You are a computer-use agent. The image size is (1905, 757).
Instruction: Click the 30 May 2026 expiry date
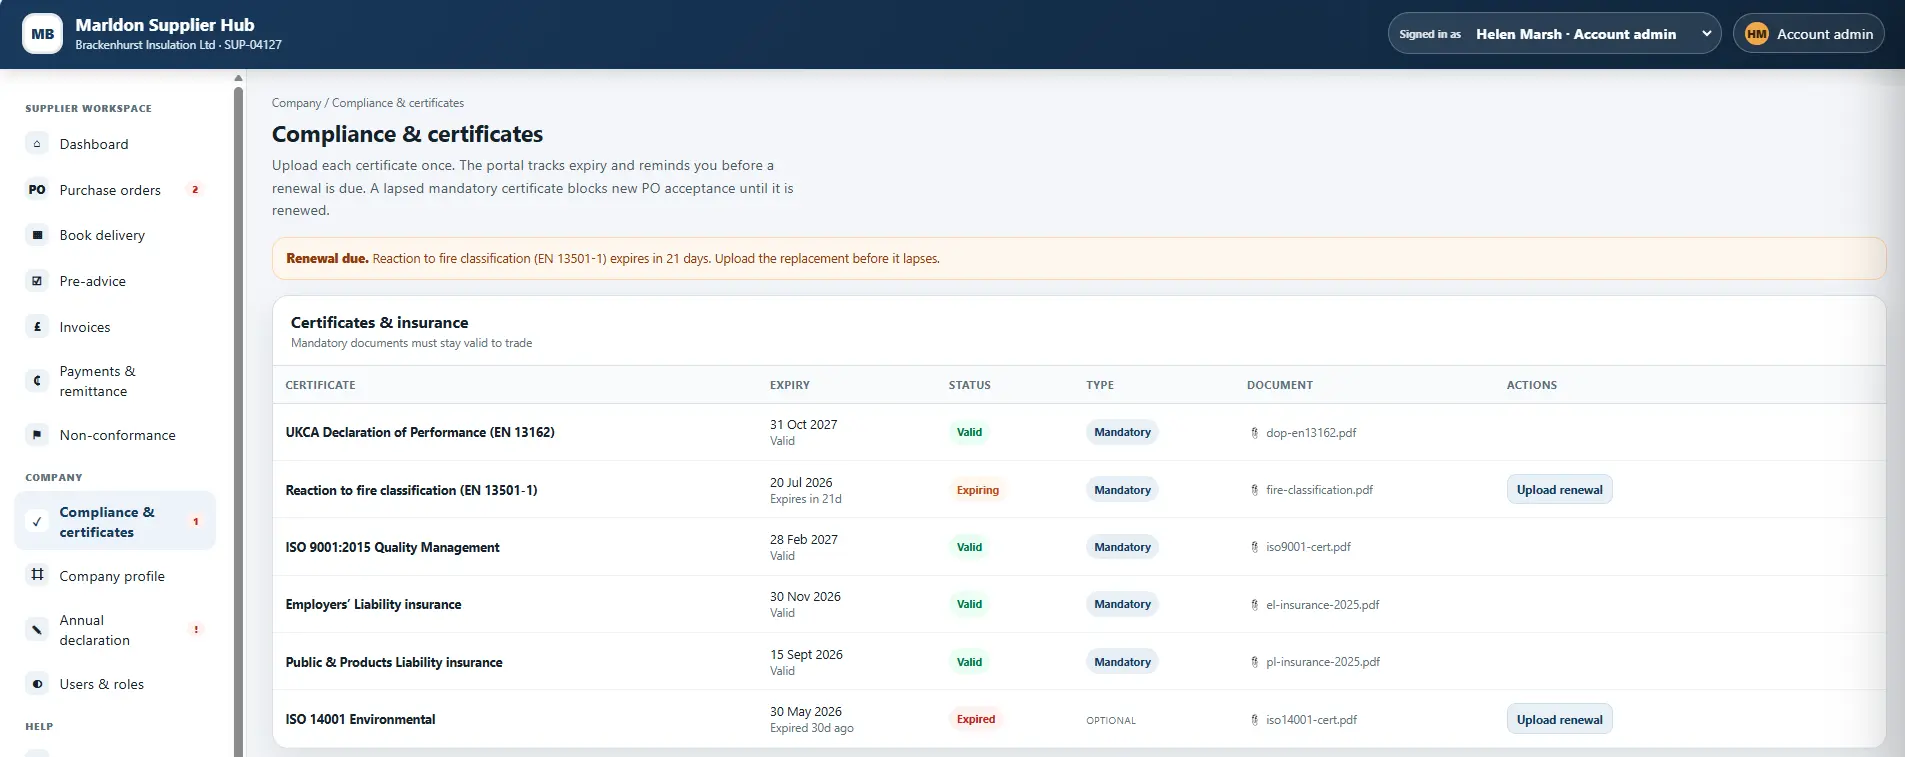[806, 712]
